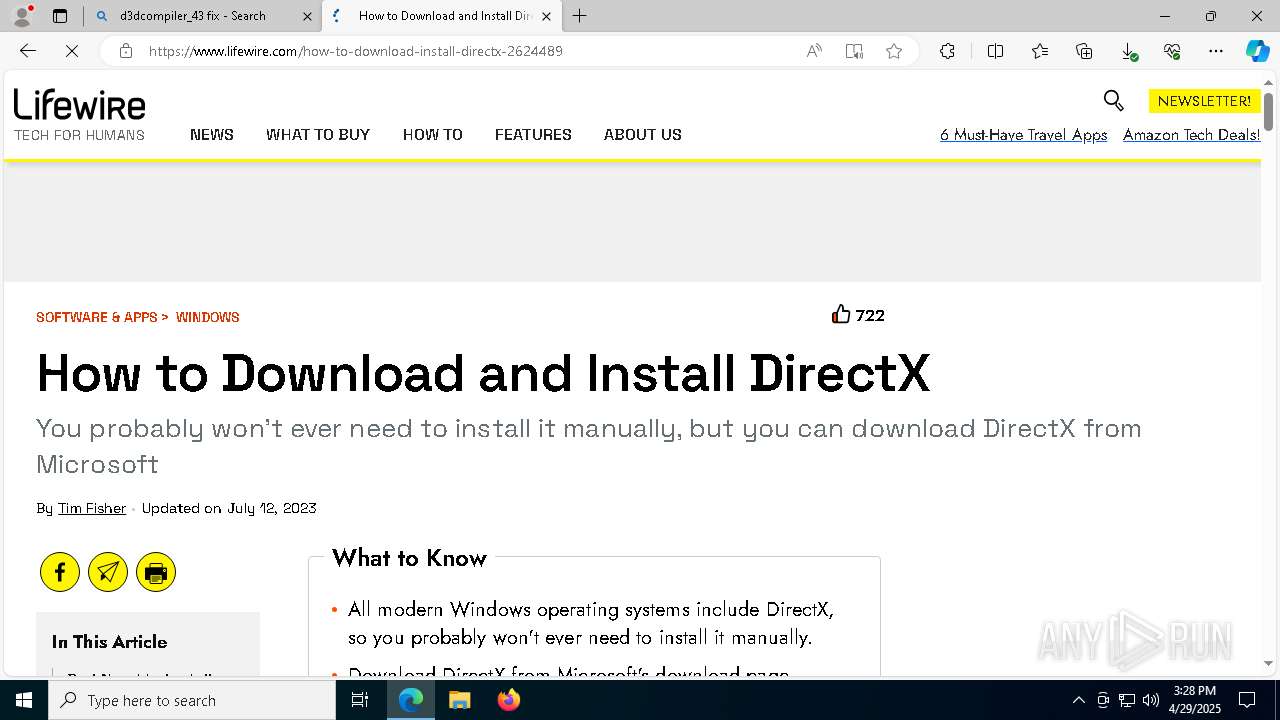Viewport: 1280px width, 720px height.
Task: Open the Extensions puzzle icon
Action: [947, 51]
